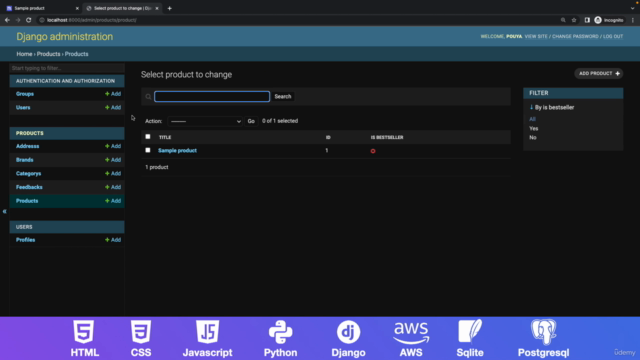Open a new browser tab

tap(169, 8)
